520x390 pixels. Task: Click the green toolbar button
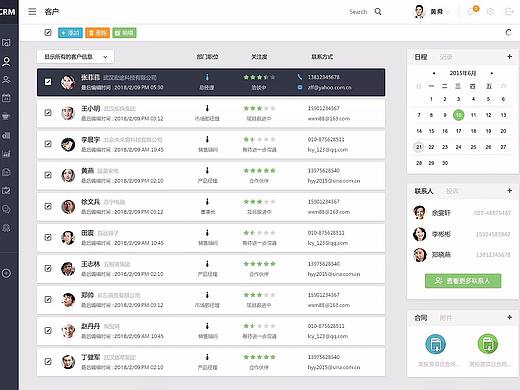(x=124, y=33)
